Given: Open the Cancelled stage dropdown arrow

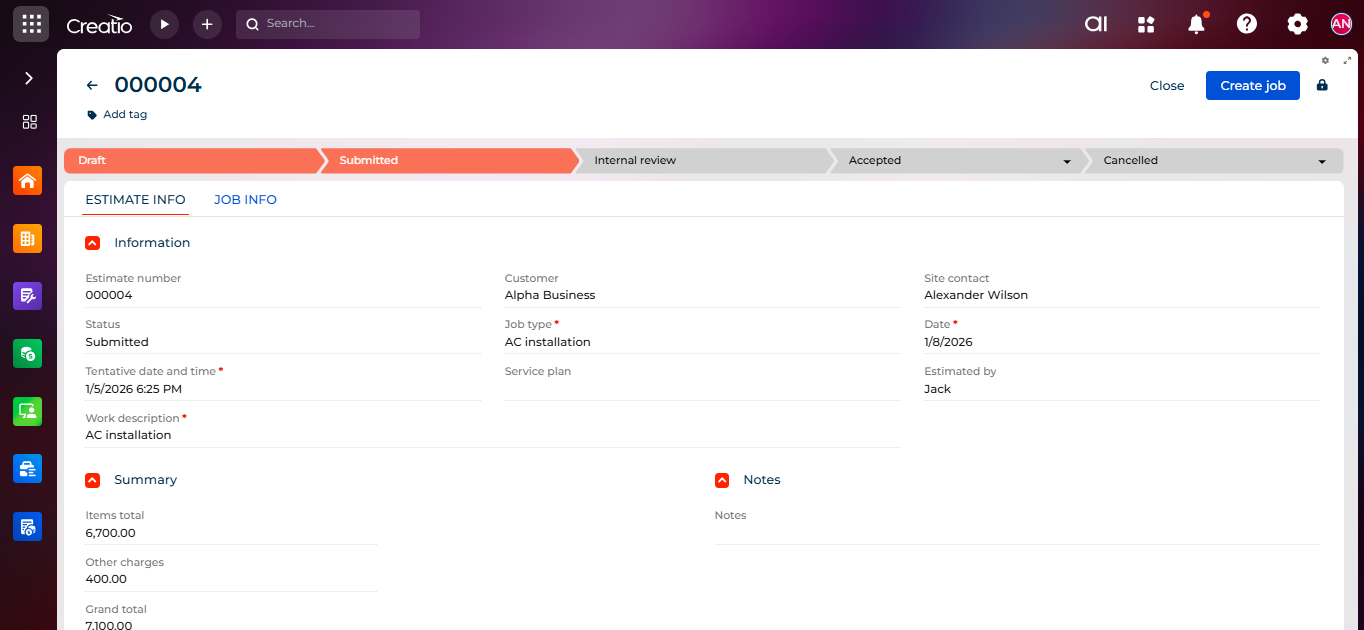Looking at the screenshot, I should pos(1322,161).
